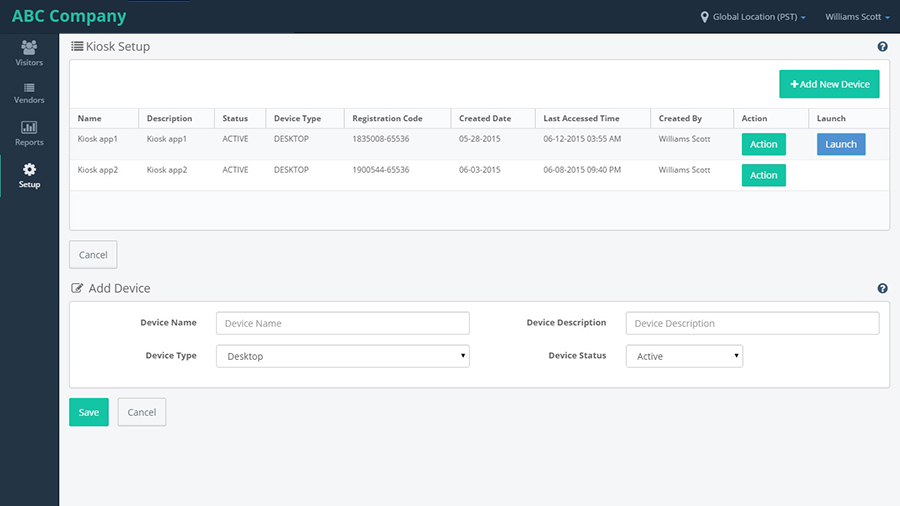Cancel the Add Device form
Image resolution: width=900 pixels, height=506 pixels.
pos(142,412)
